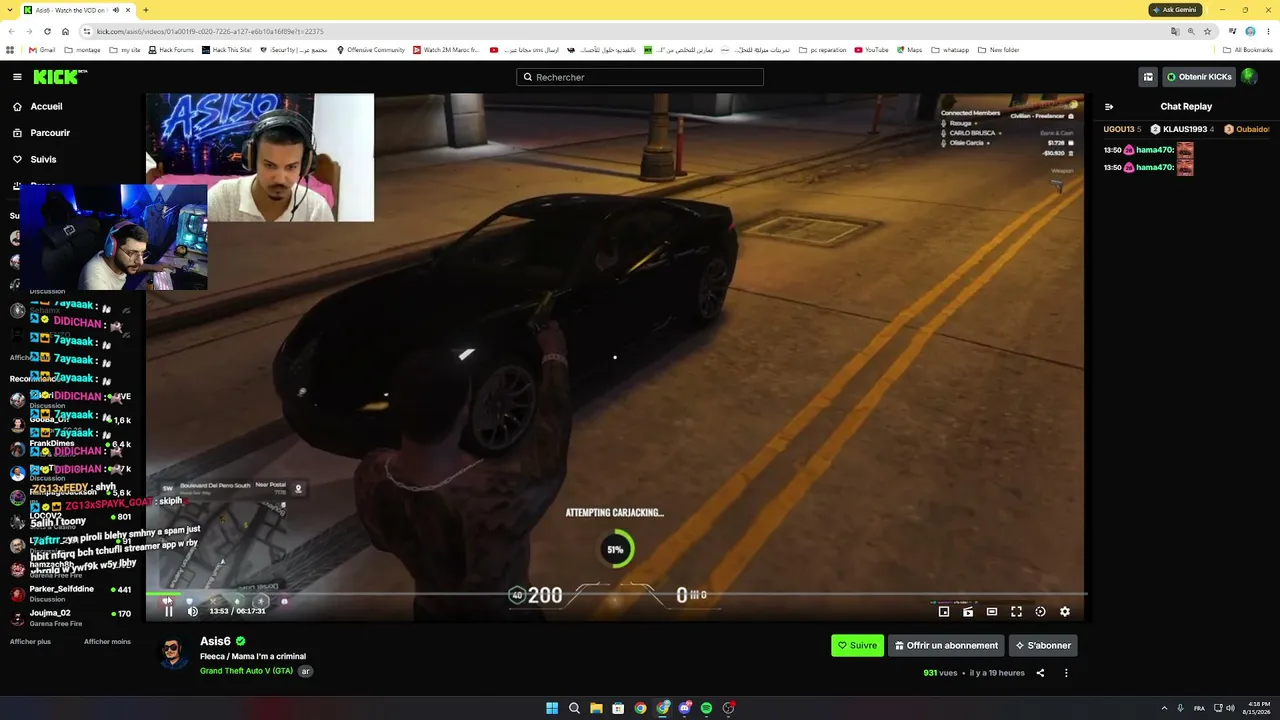Select the Asis6 Watch the VOD tab

(78, 10)
